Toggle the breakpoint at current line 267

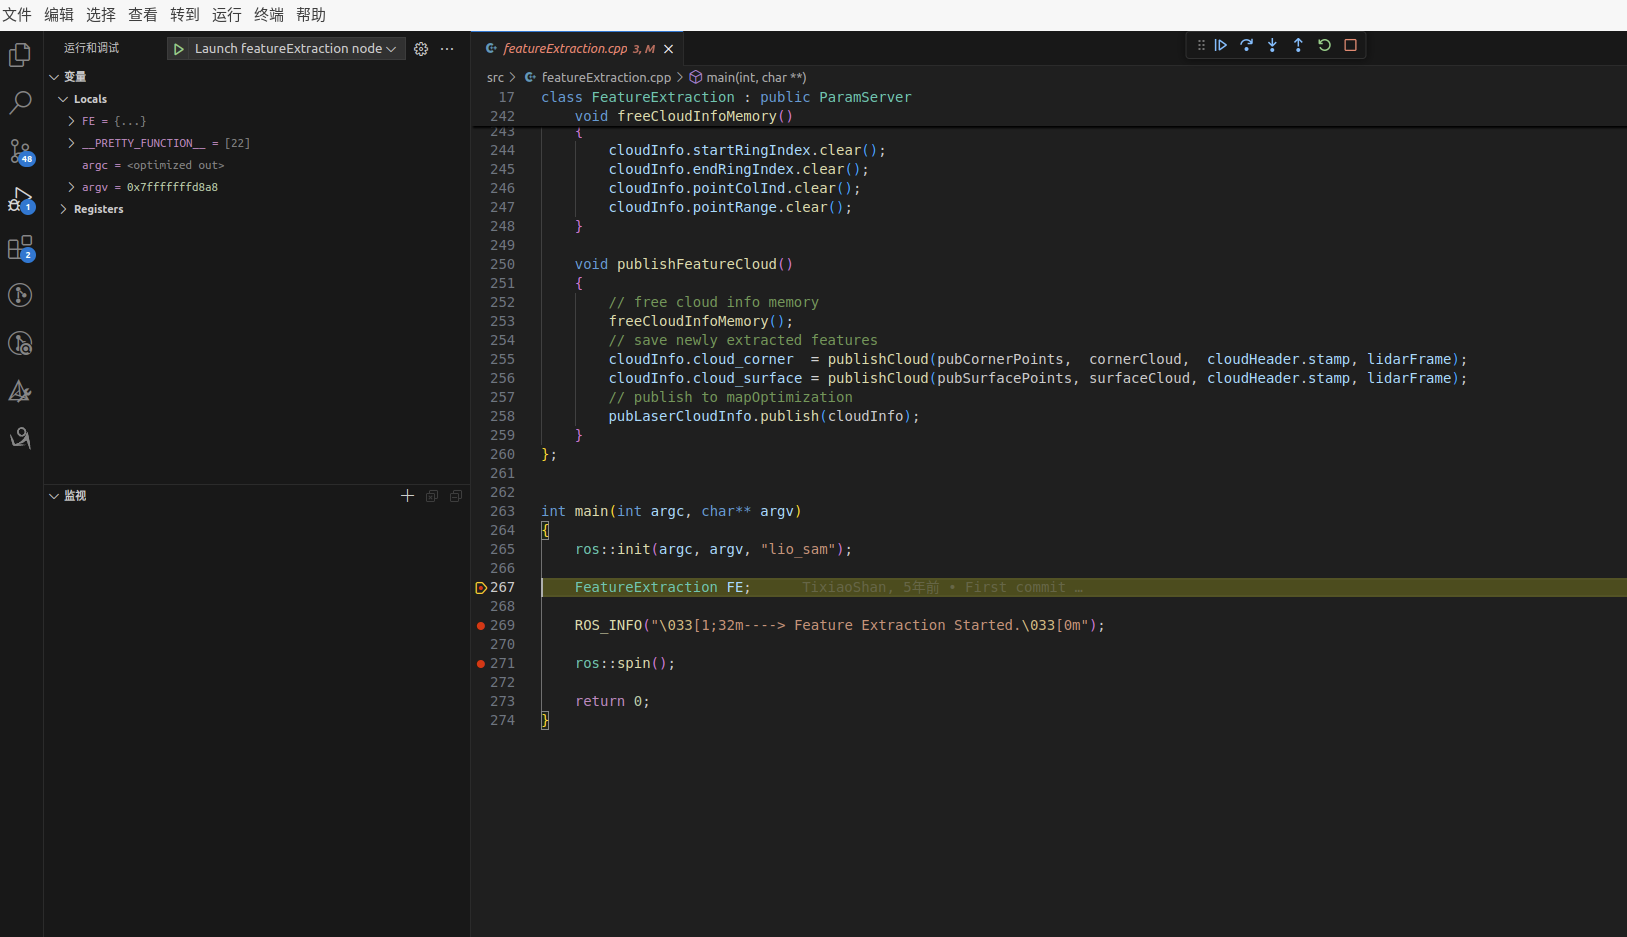click(x=481, y=588)
